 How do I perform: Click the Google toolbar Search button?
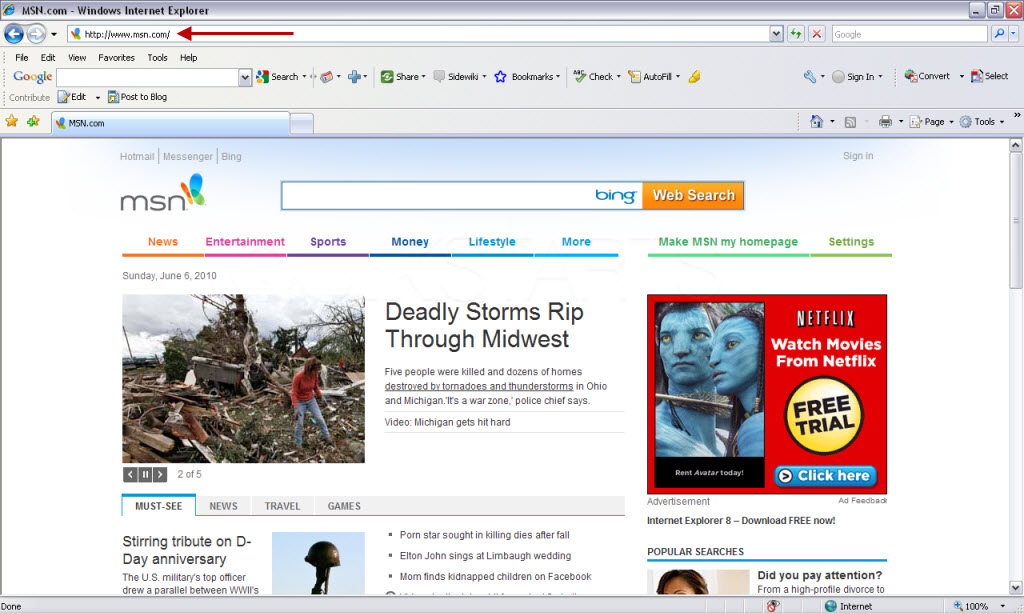click(278, 76)
